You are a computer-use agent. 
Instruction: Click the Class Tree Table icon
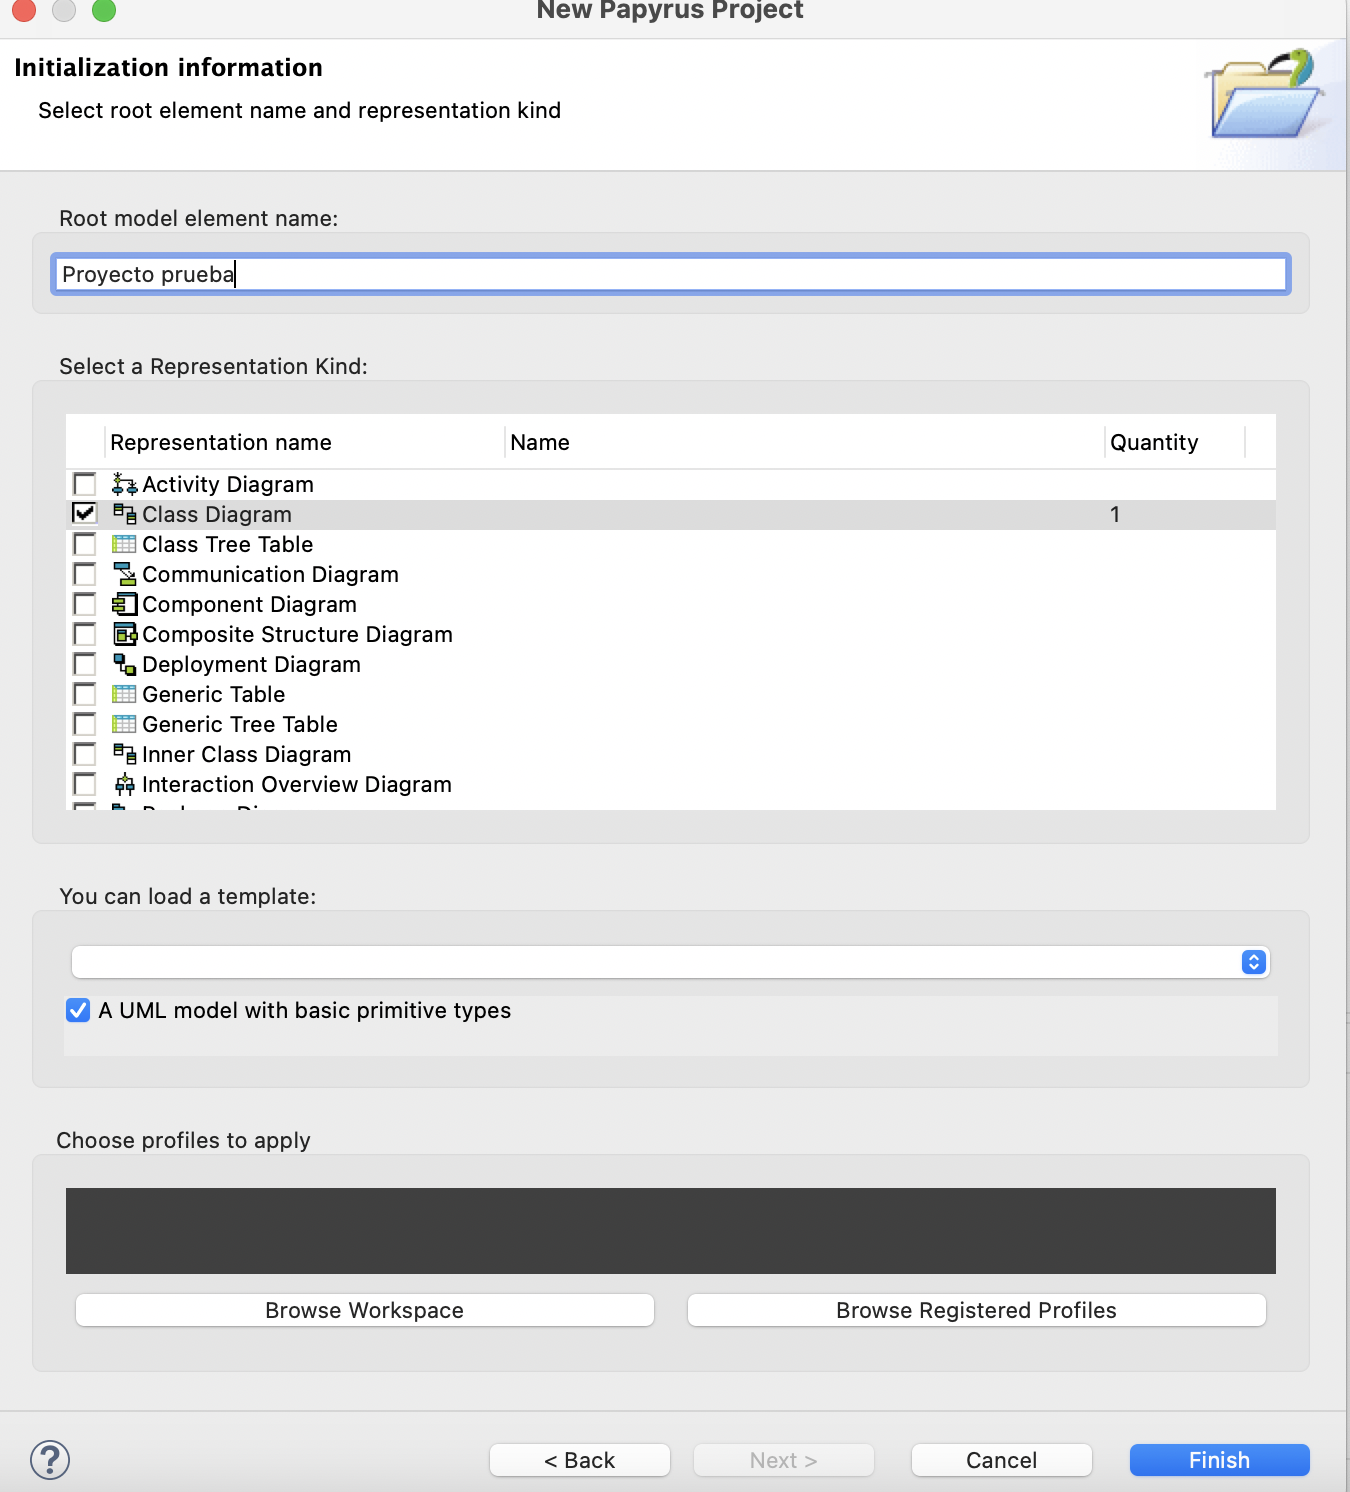[x=124, y=545]
